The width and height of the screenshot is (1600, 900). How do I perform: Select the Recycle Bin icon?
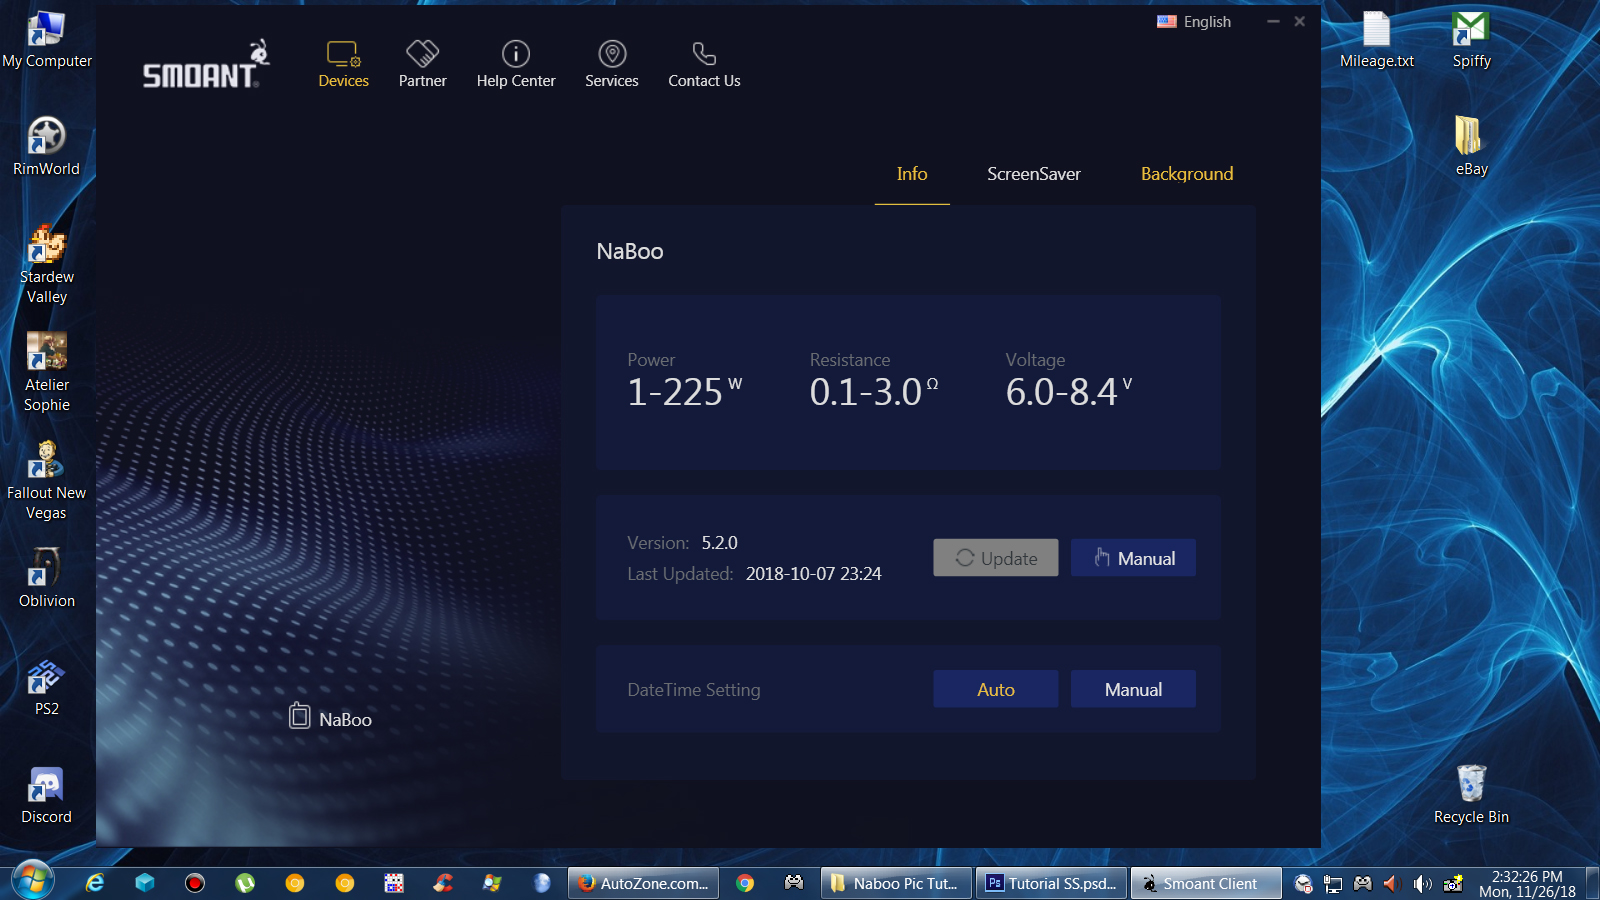tap(1471, 796)
